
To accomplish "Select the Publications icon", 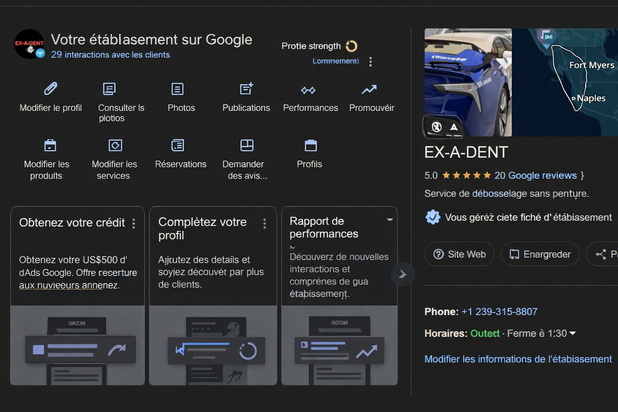I will click(x=246, y=89).
